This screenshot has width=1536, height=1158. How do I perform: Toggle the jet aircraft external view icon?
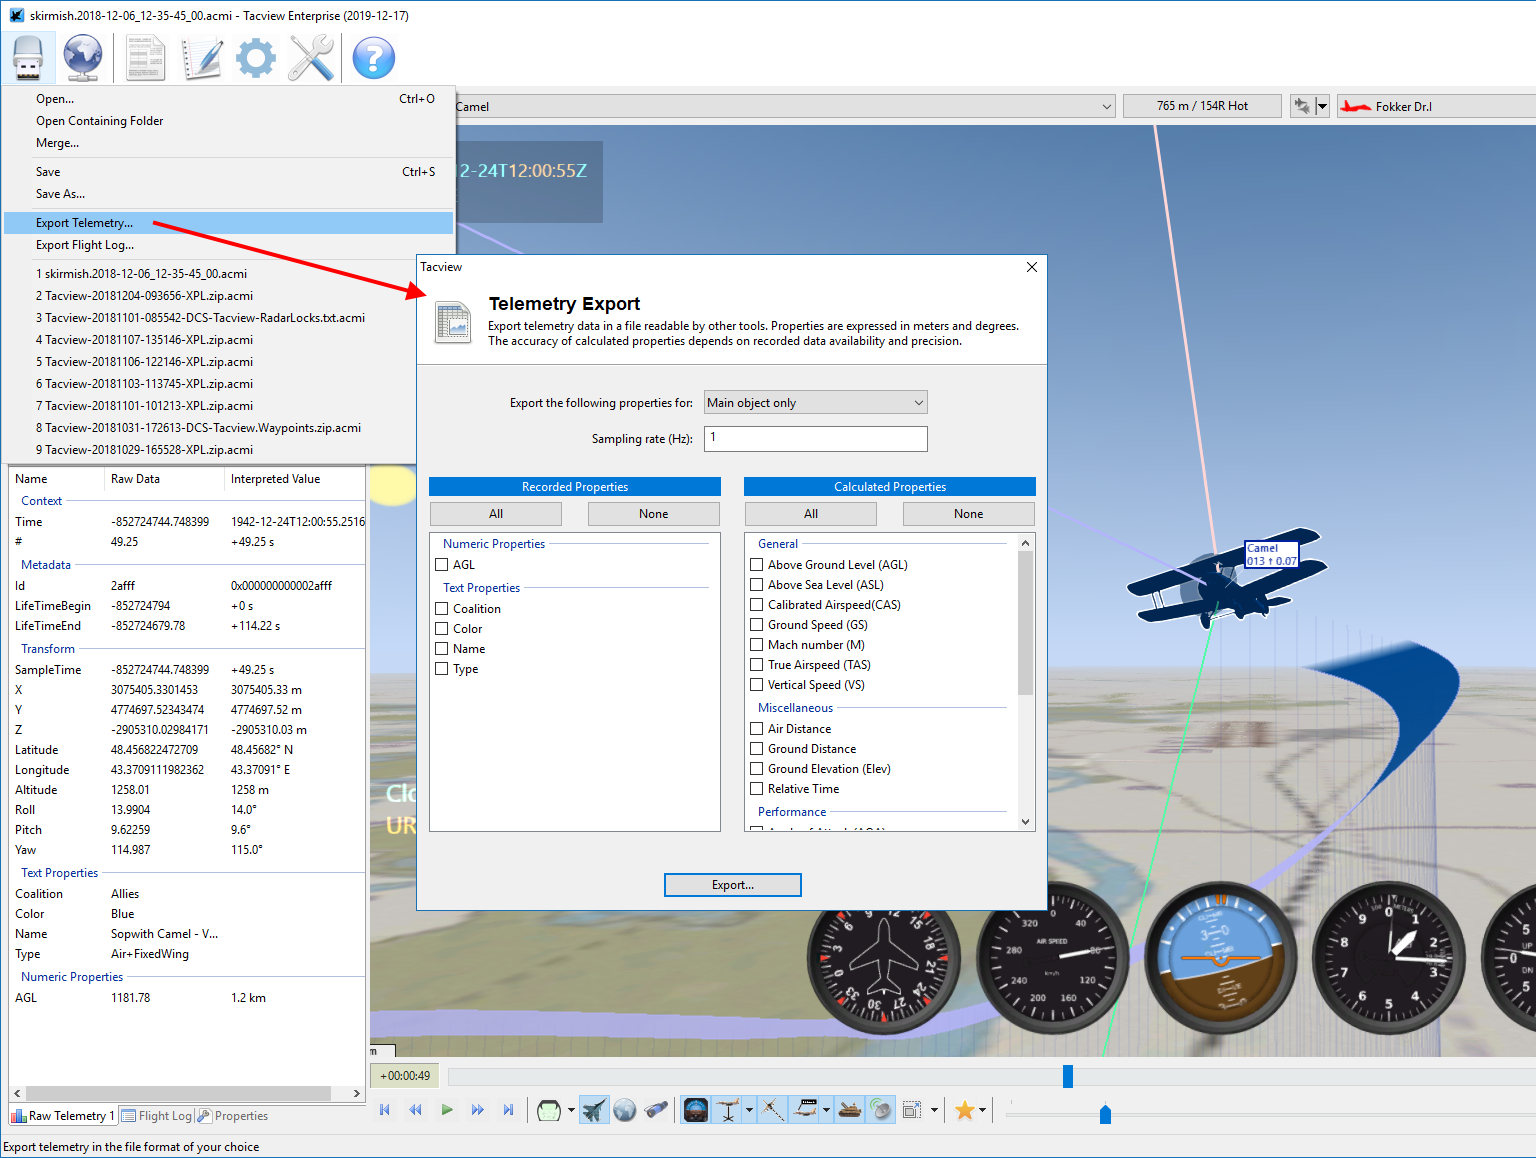tap(594, 1110)
